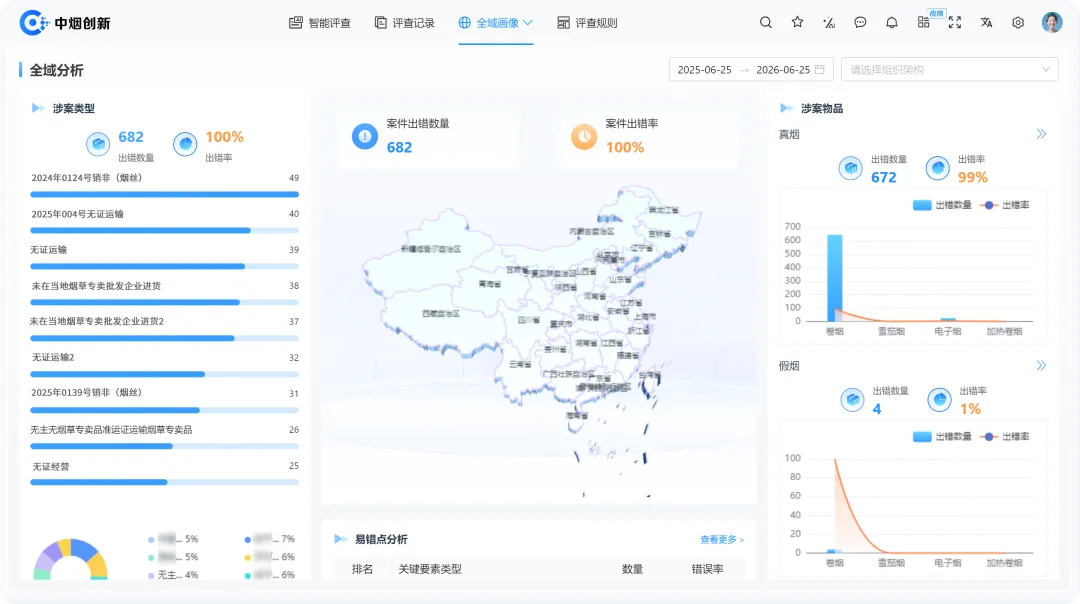
Task: Click the 真烟 出错数量 cube icon
Action: (851, 167)
